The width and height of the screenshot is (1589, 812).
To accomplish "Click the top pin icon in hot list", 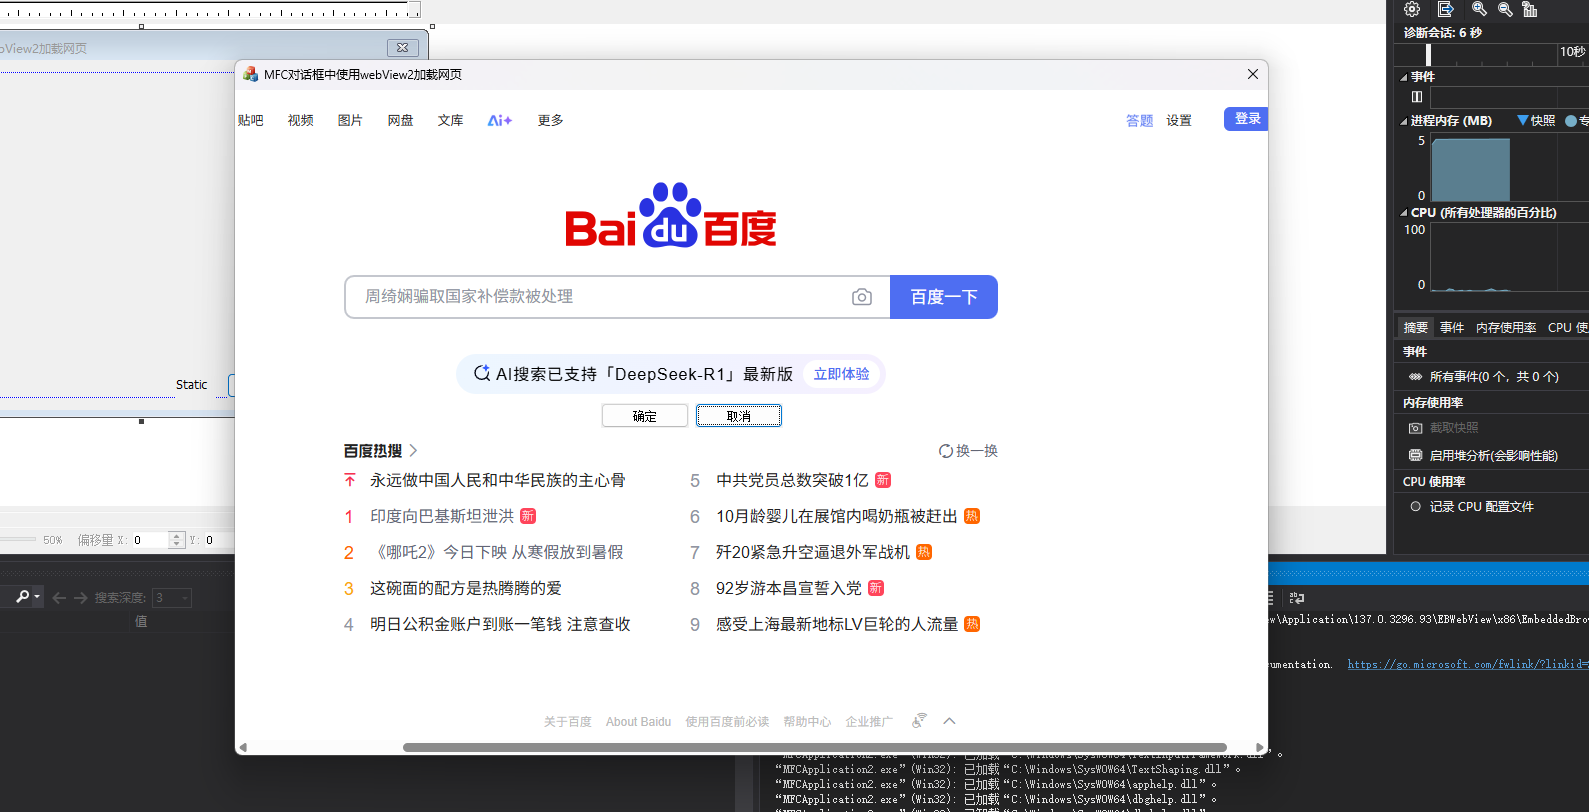I will 349,480.
